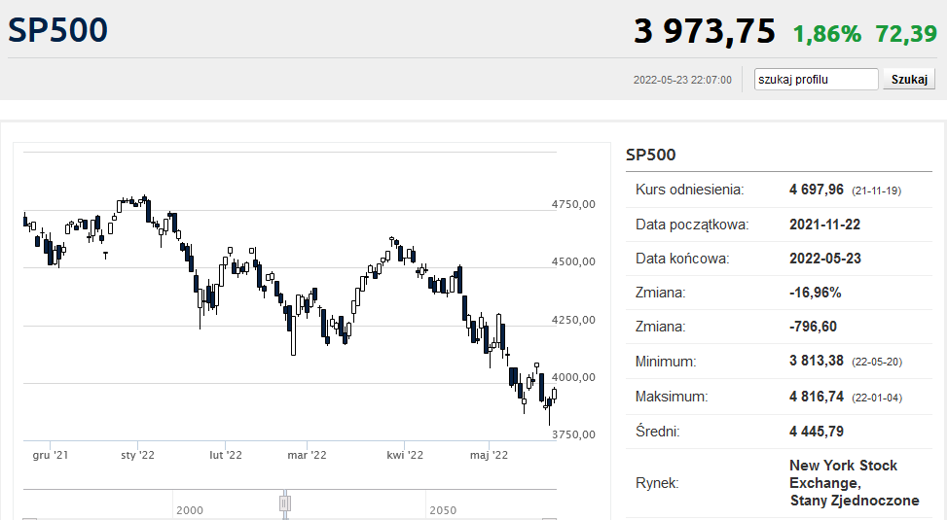
Task: Click the 'Data początkowa:' label
Action: [x=692, y=225]
